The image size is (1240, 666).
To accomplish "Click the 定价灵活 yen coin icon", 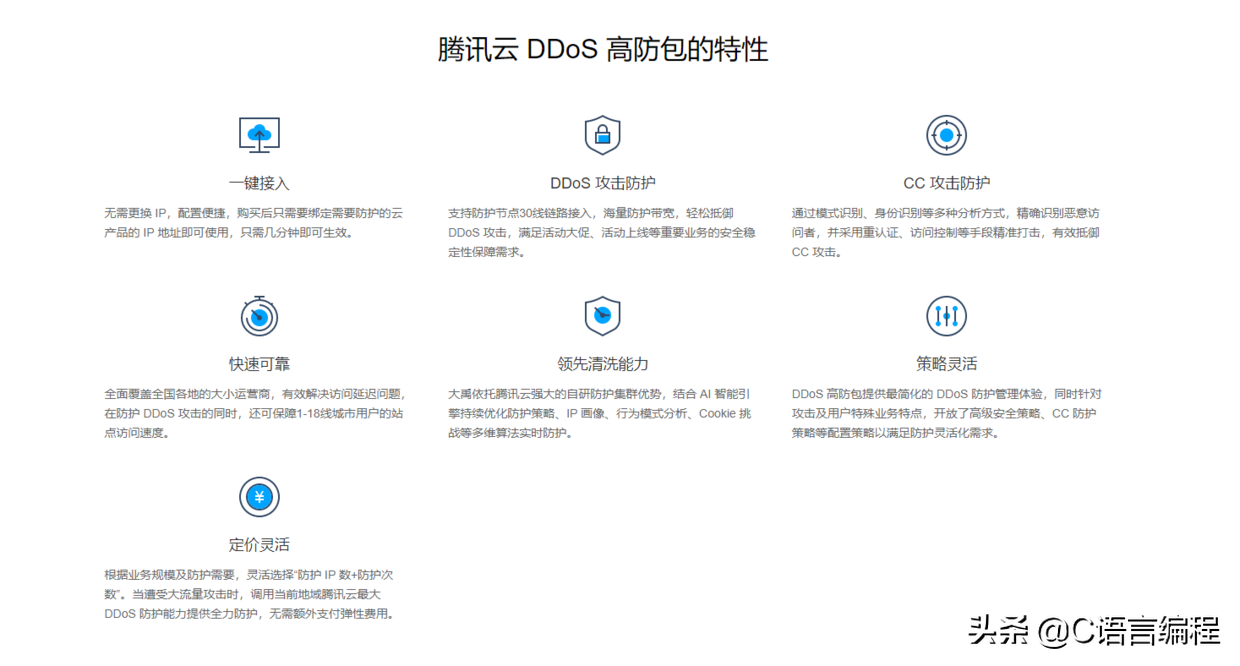I will point(259,497).
